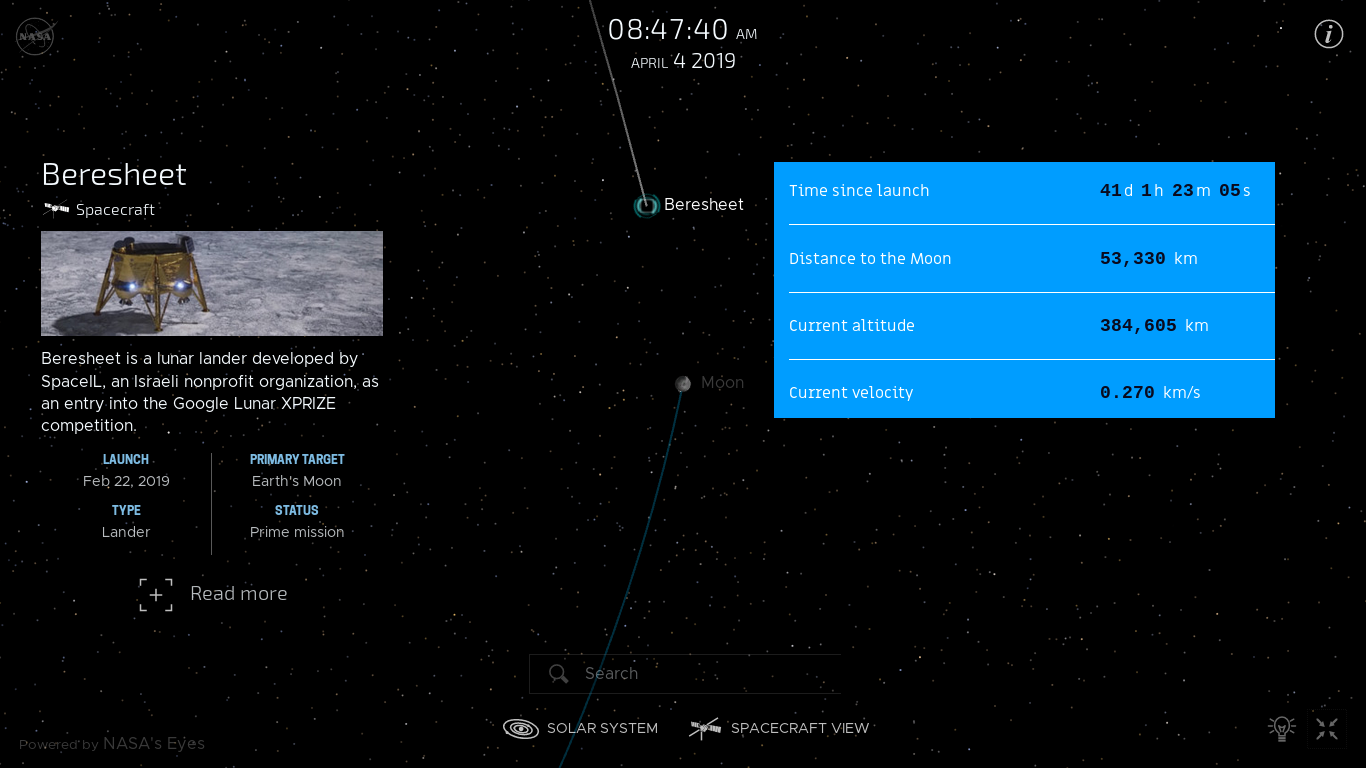Focus the Search field

click(x=685, y=674)
